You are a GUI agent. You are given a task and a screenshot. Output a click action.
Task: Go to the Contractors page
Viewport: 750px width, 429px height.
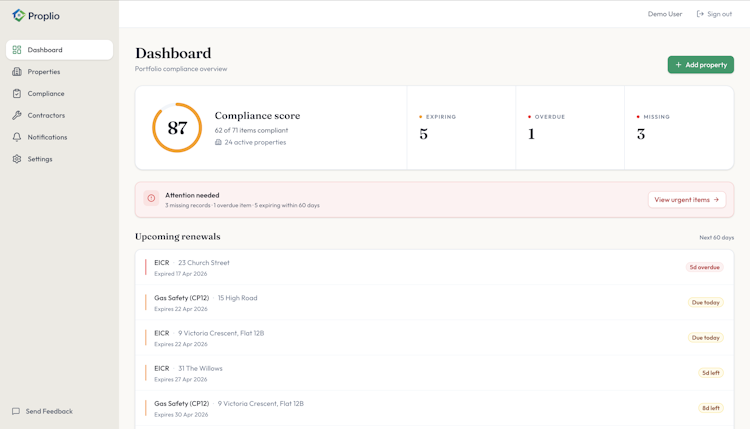(x=46, y=115)
